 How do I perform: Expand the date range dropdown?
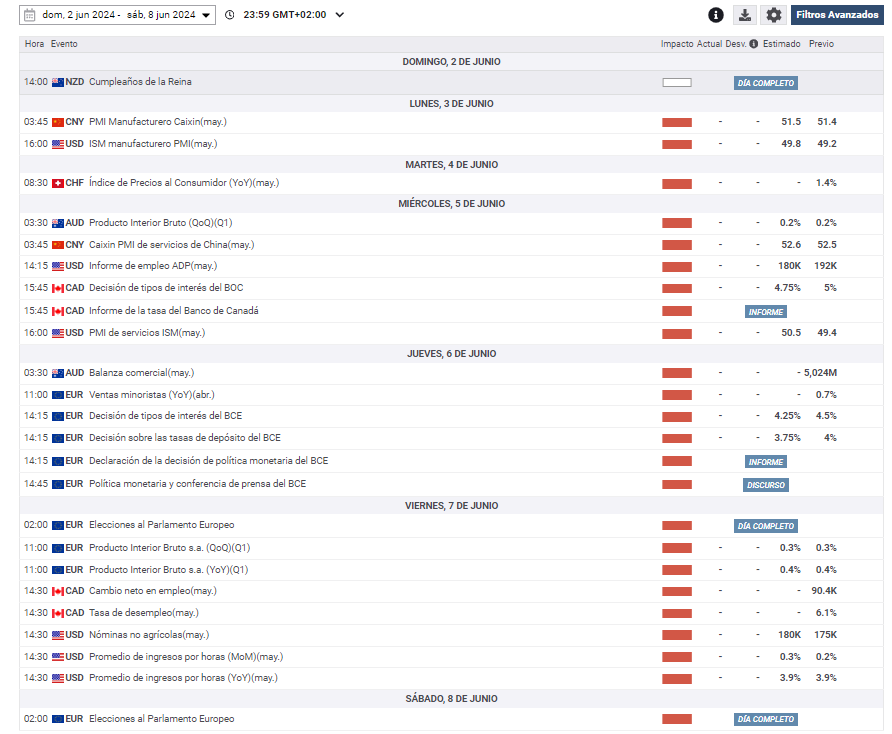(x=206, y=15)
